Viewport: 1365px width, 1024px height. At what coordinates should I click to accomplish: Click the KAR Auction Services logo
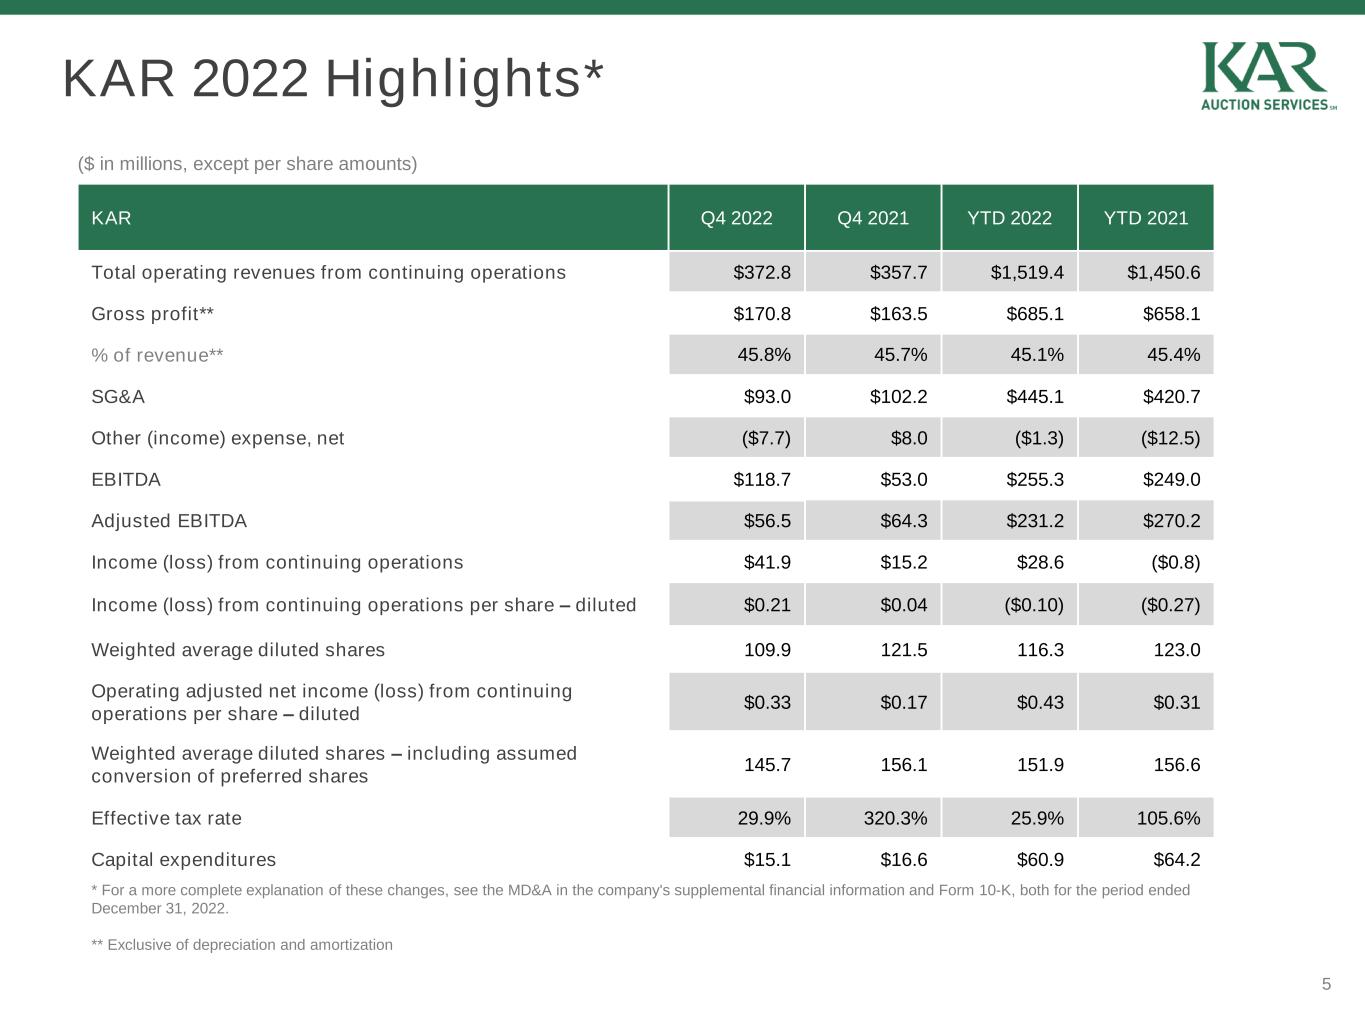1267,76
